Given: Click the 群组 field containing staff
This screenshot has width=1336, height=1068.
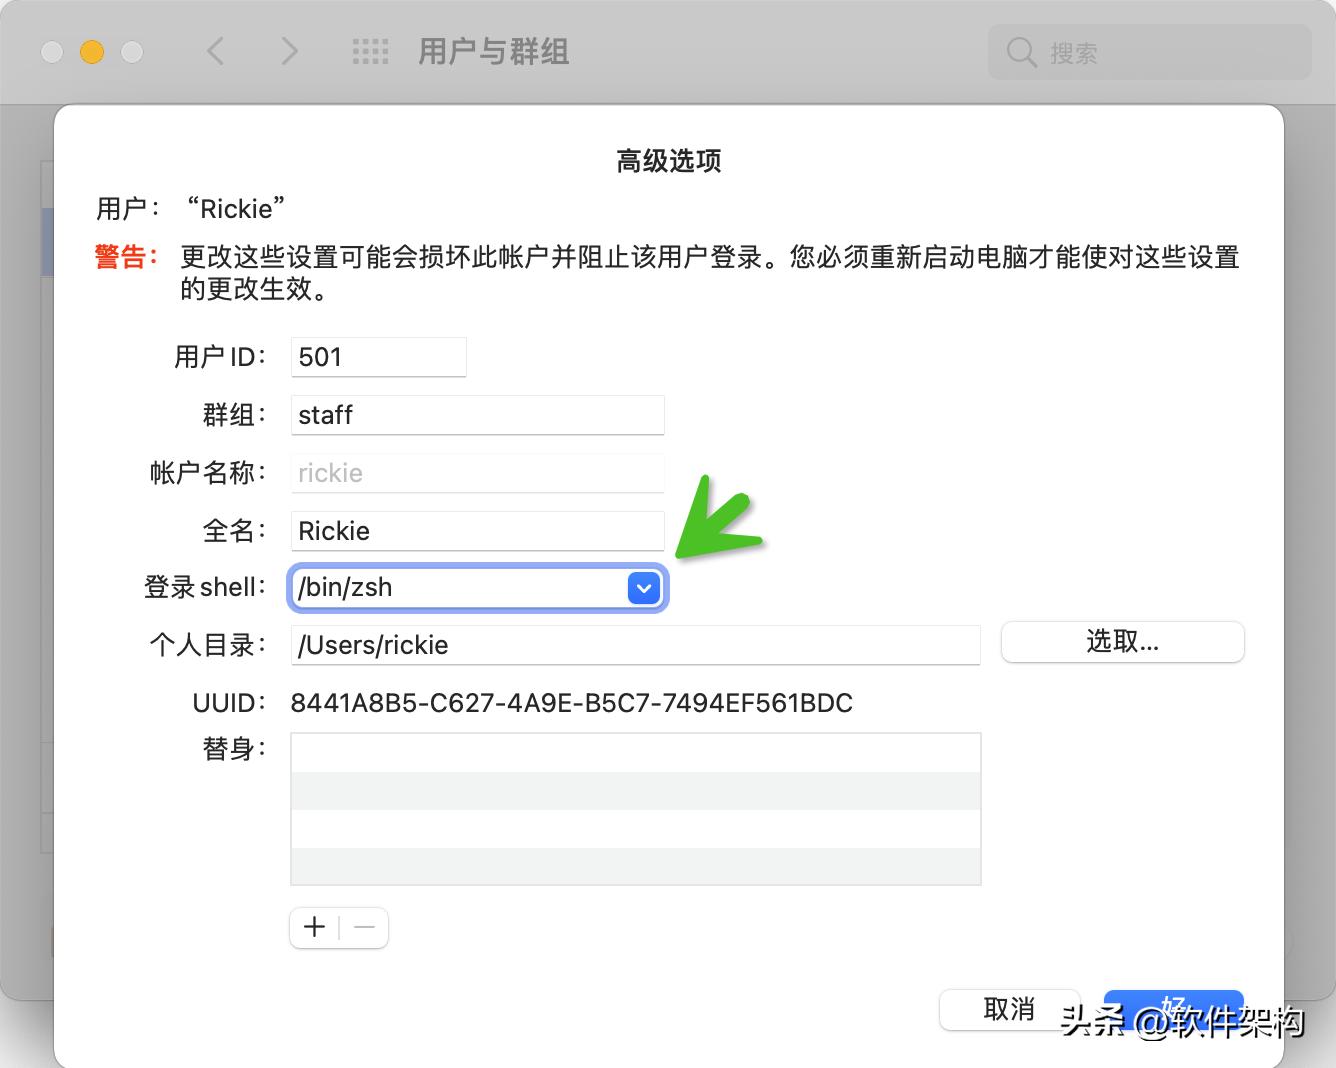Looking at the screenshot, I should click(477, 415).
